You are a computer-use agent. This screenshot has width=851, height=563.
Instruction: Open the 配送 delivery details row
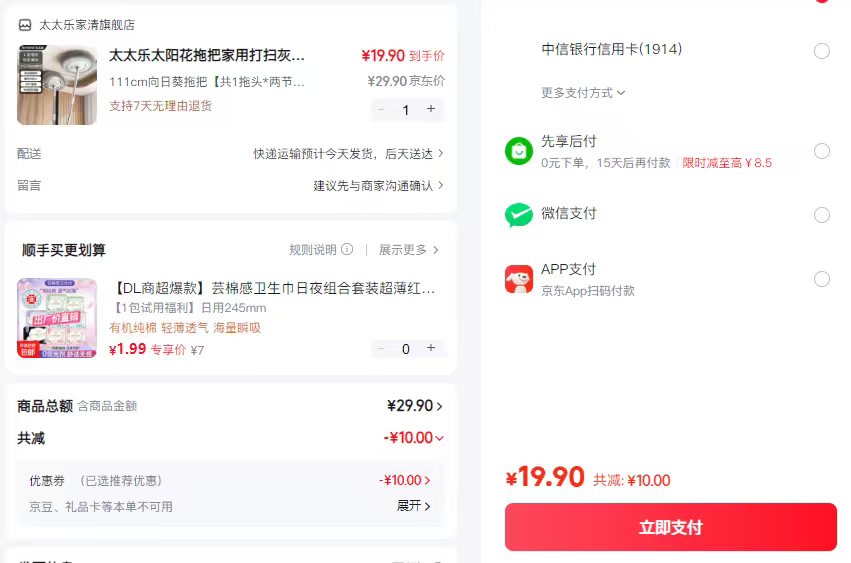(x=348, y=154)
